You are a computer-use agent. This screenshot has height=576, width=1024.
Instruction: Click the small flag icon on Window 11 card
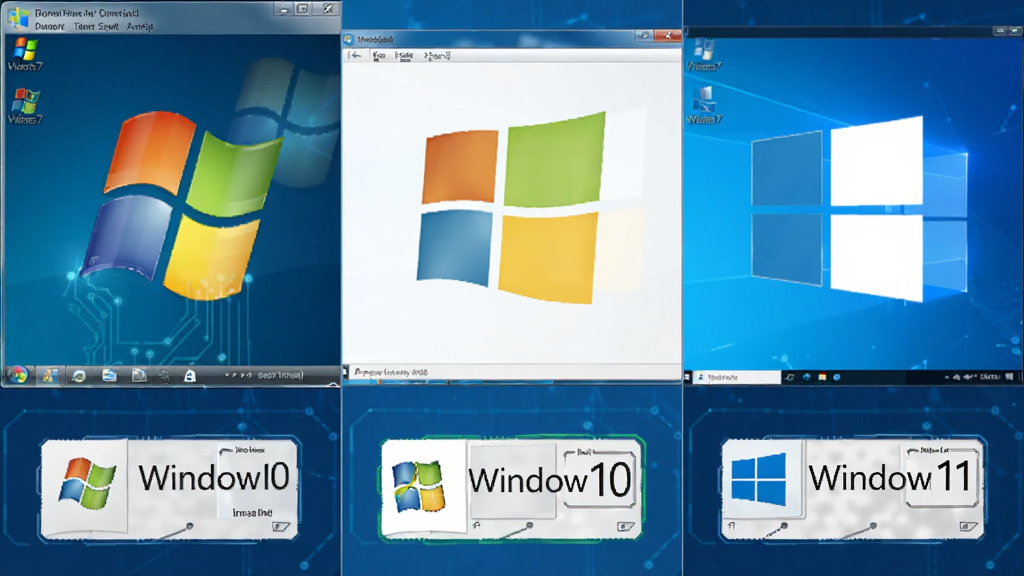pyautogui.click(x=731, y=525)
